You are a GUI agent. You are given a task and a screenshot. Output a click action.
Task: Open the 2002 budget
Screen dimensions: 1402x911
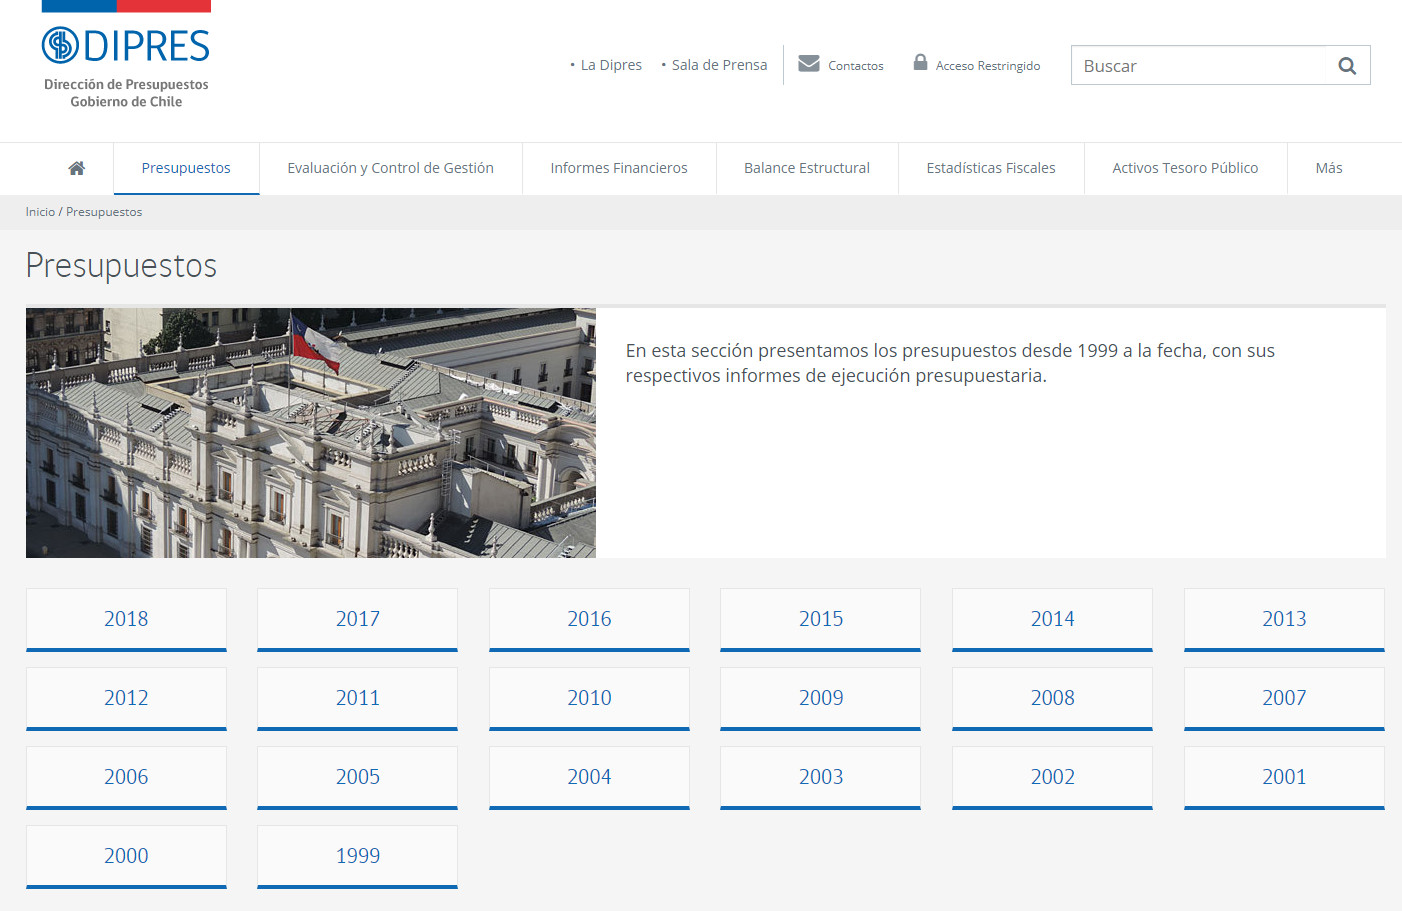1052,777
